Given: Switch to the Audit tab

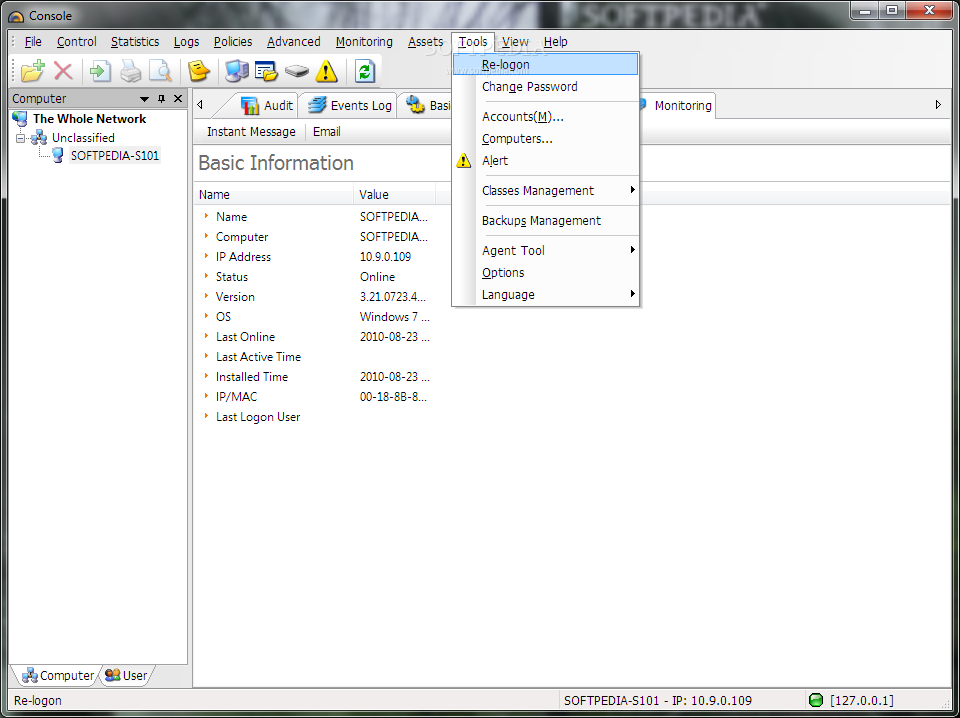Looking at the screenshot, I should tap(267, 105).
